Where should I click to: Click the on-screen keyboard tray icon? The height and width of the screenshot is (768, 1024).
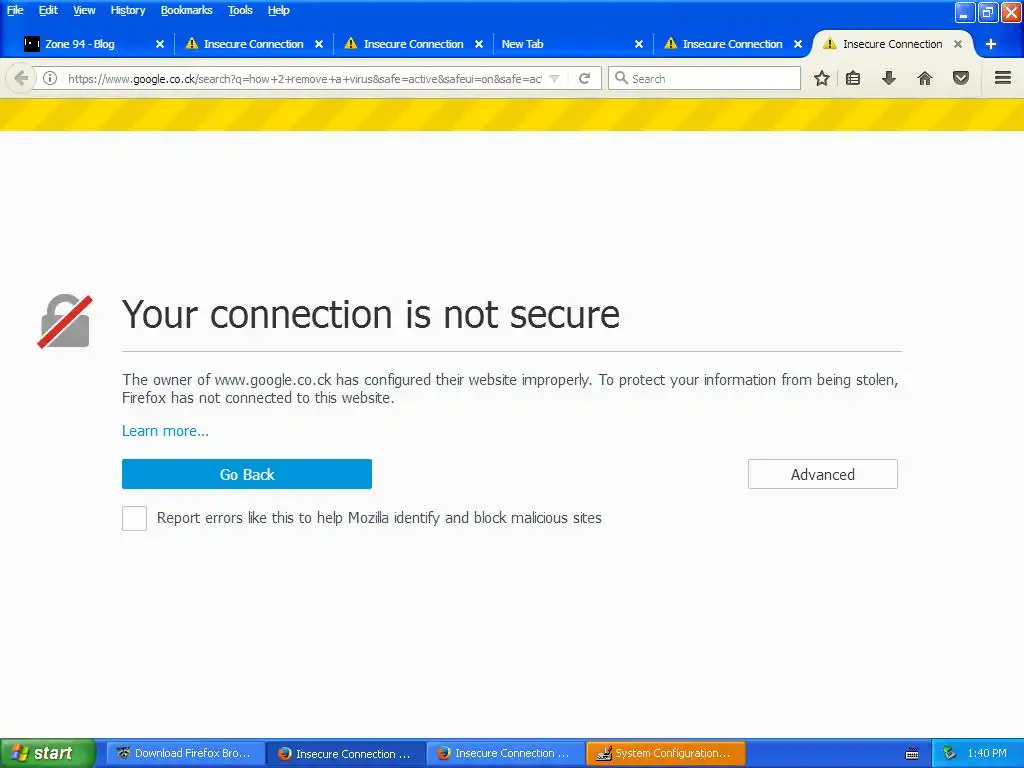pyautogui.click(x=912, y=754)
